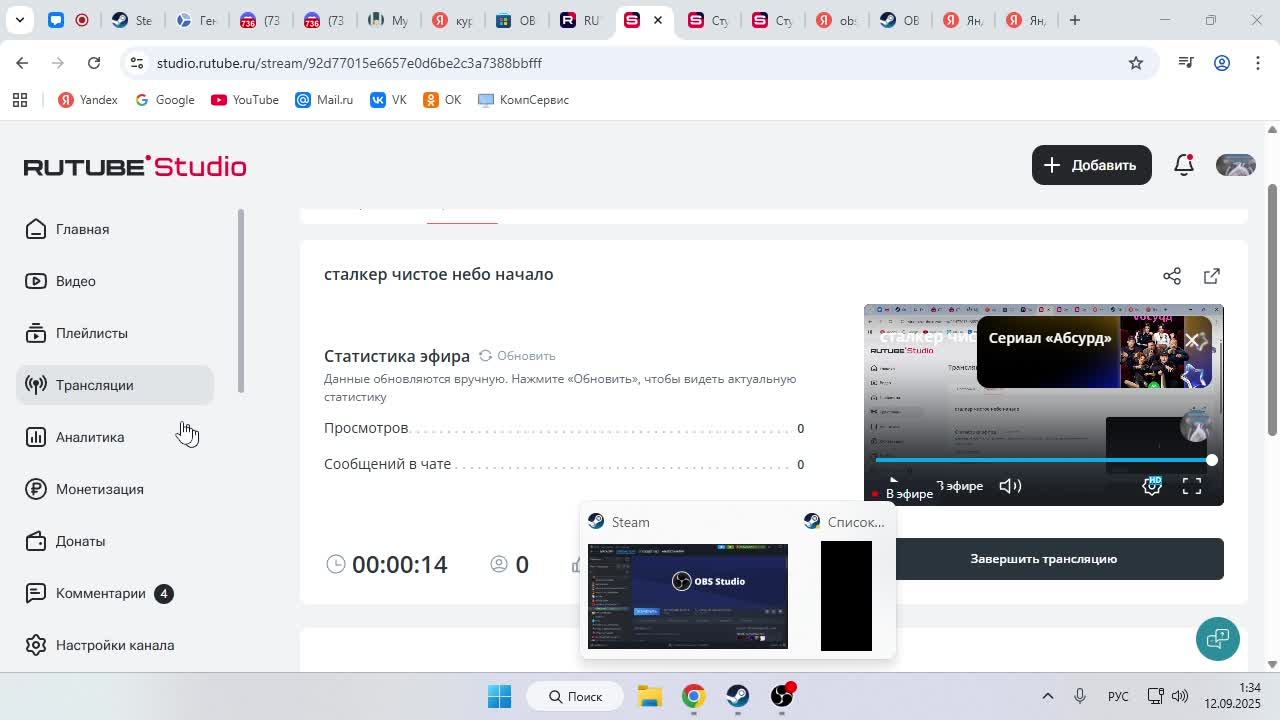Select Трансляции in the sidebar
Image resolution: width=1280 pixels, height=720 pixels.
115,385
